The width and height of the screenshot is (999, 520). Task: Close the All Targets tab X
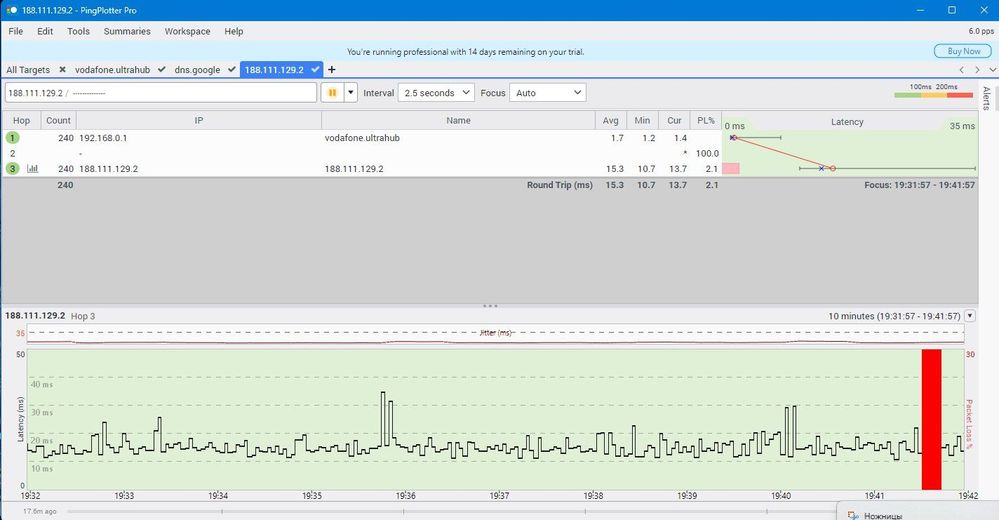point(62,69)
